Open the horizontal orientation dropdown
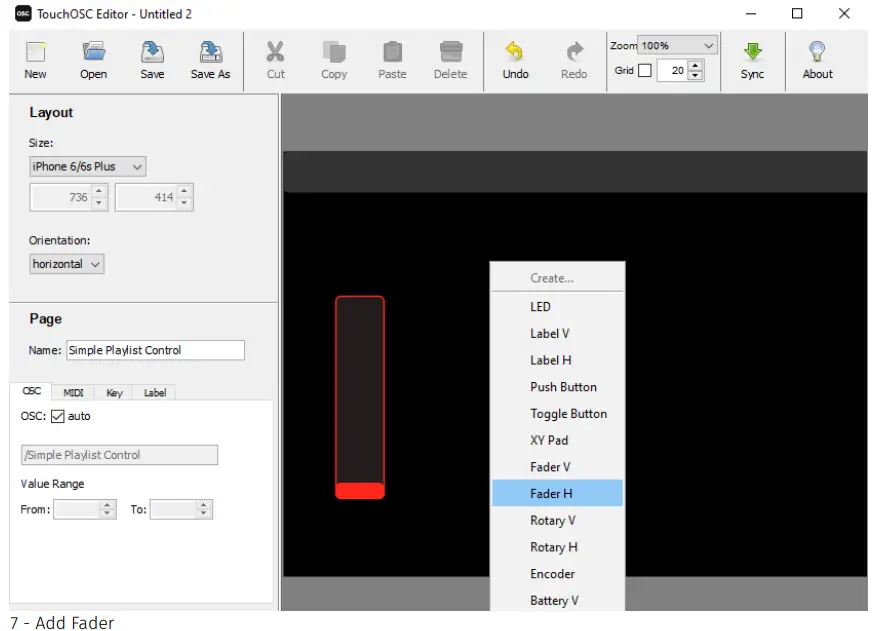875x631 pixels. [x=66, y=264]
